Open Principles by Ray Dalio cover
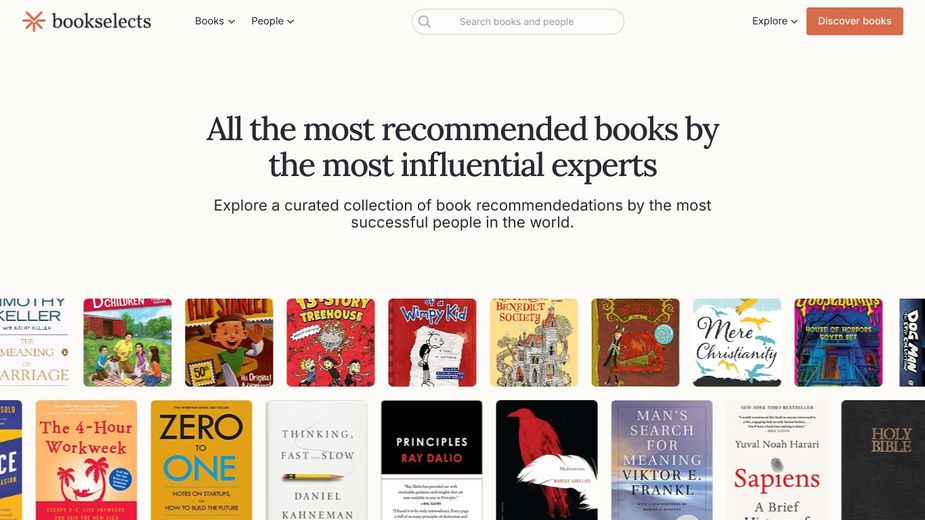The image size is (925, 520). click(431, 460)
